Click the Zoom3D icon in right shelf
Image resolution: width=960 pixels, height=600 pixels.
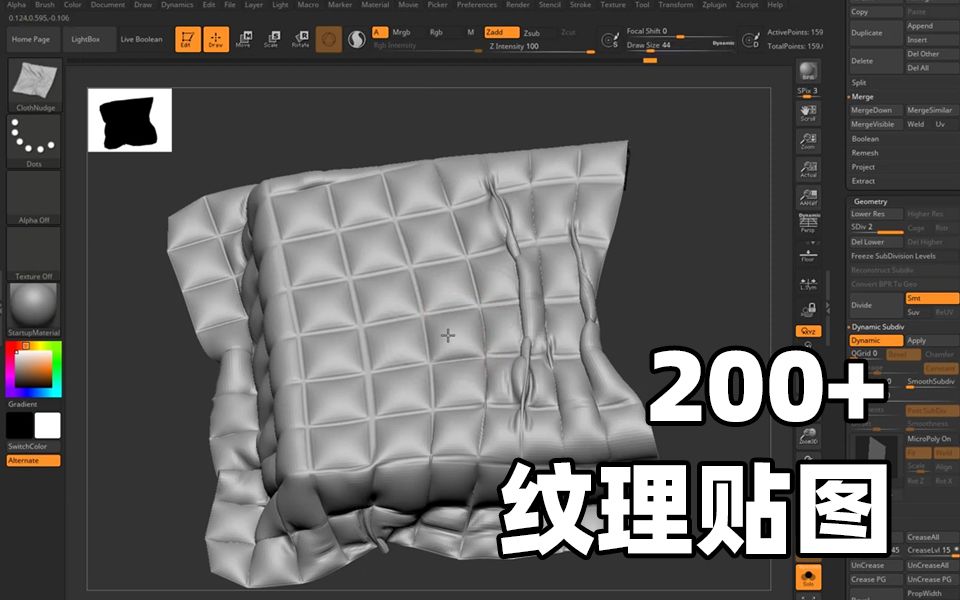808,436
